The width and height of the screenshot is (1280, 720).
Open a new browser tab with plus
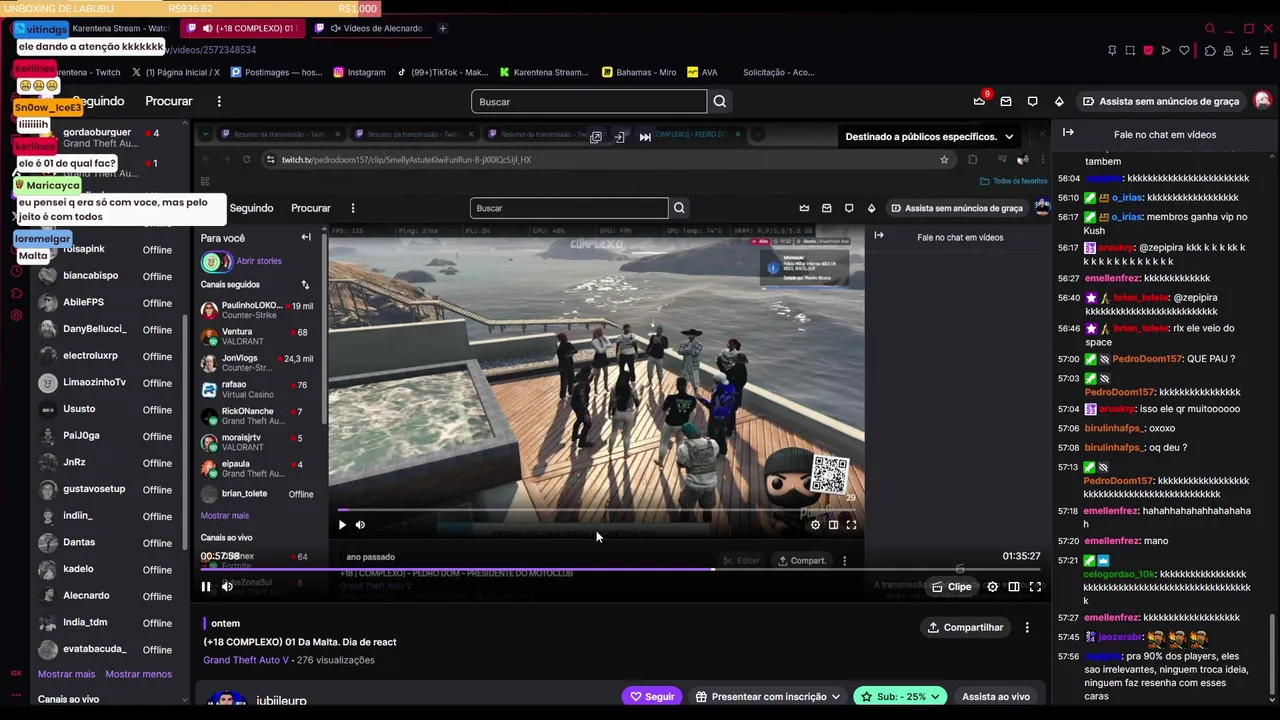click(x=443, y=28)
